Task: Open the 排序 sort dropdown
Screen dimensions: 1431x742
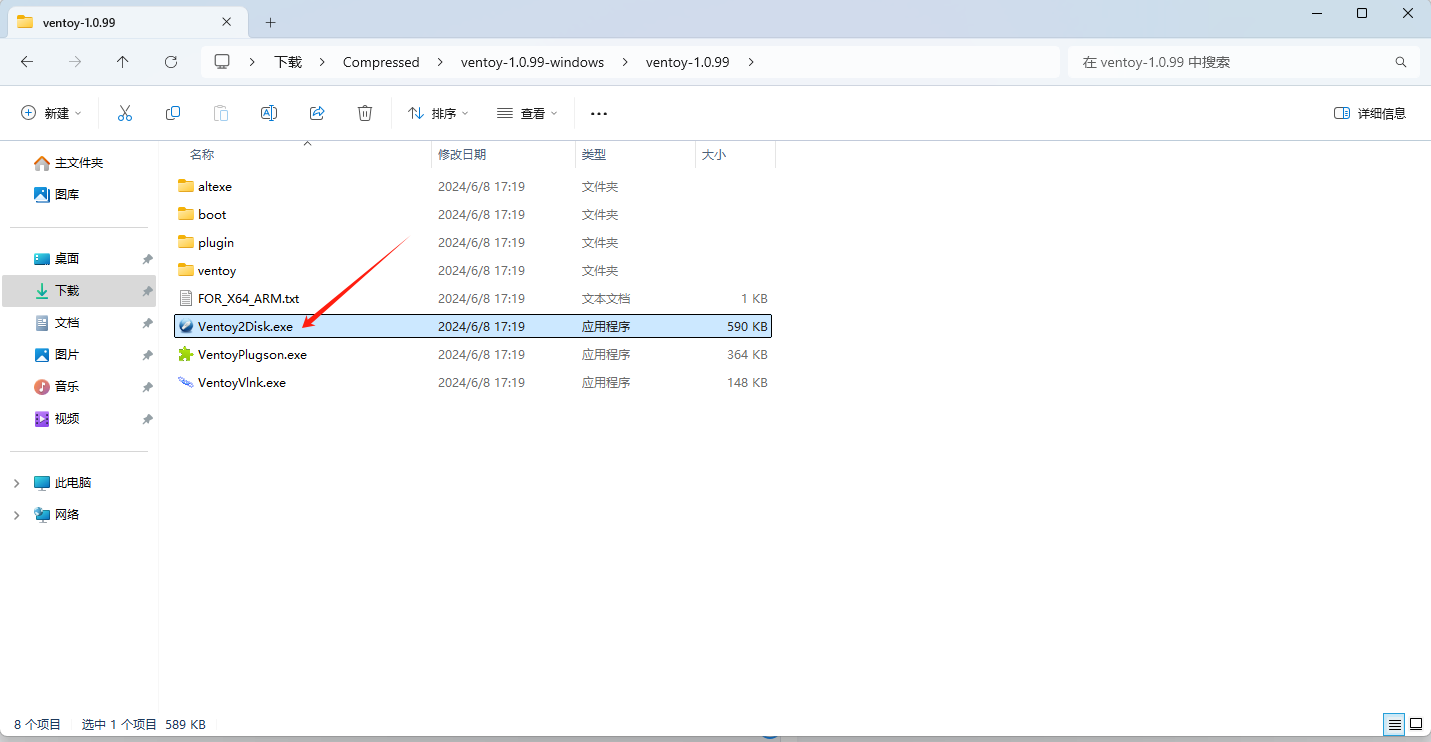Action: pos(438,113)
